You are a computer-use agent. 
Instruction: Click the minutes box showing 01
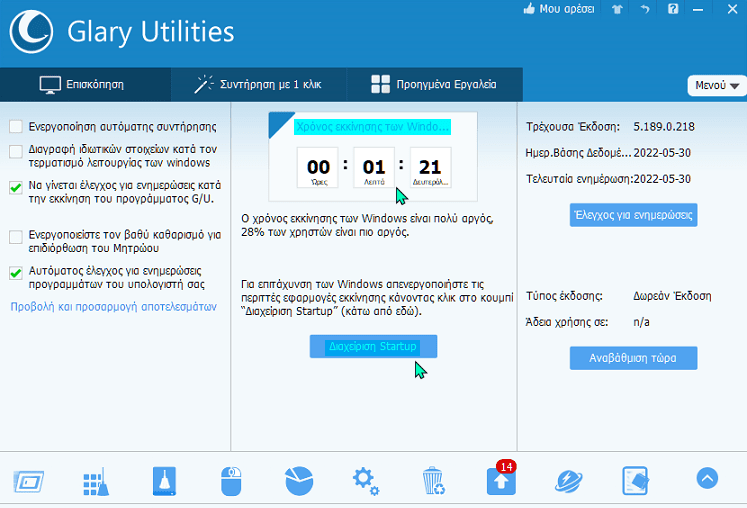(374, 167)
